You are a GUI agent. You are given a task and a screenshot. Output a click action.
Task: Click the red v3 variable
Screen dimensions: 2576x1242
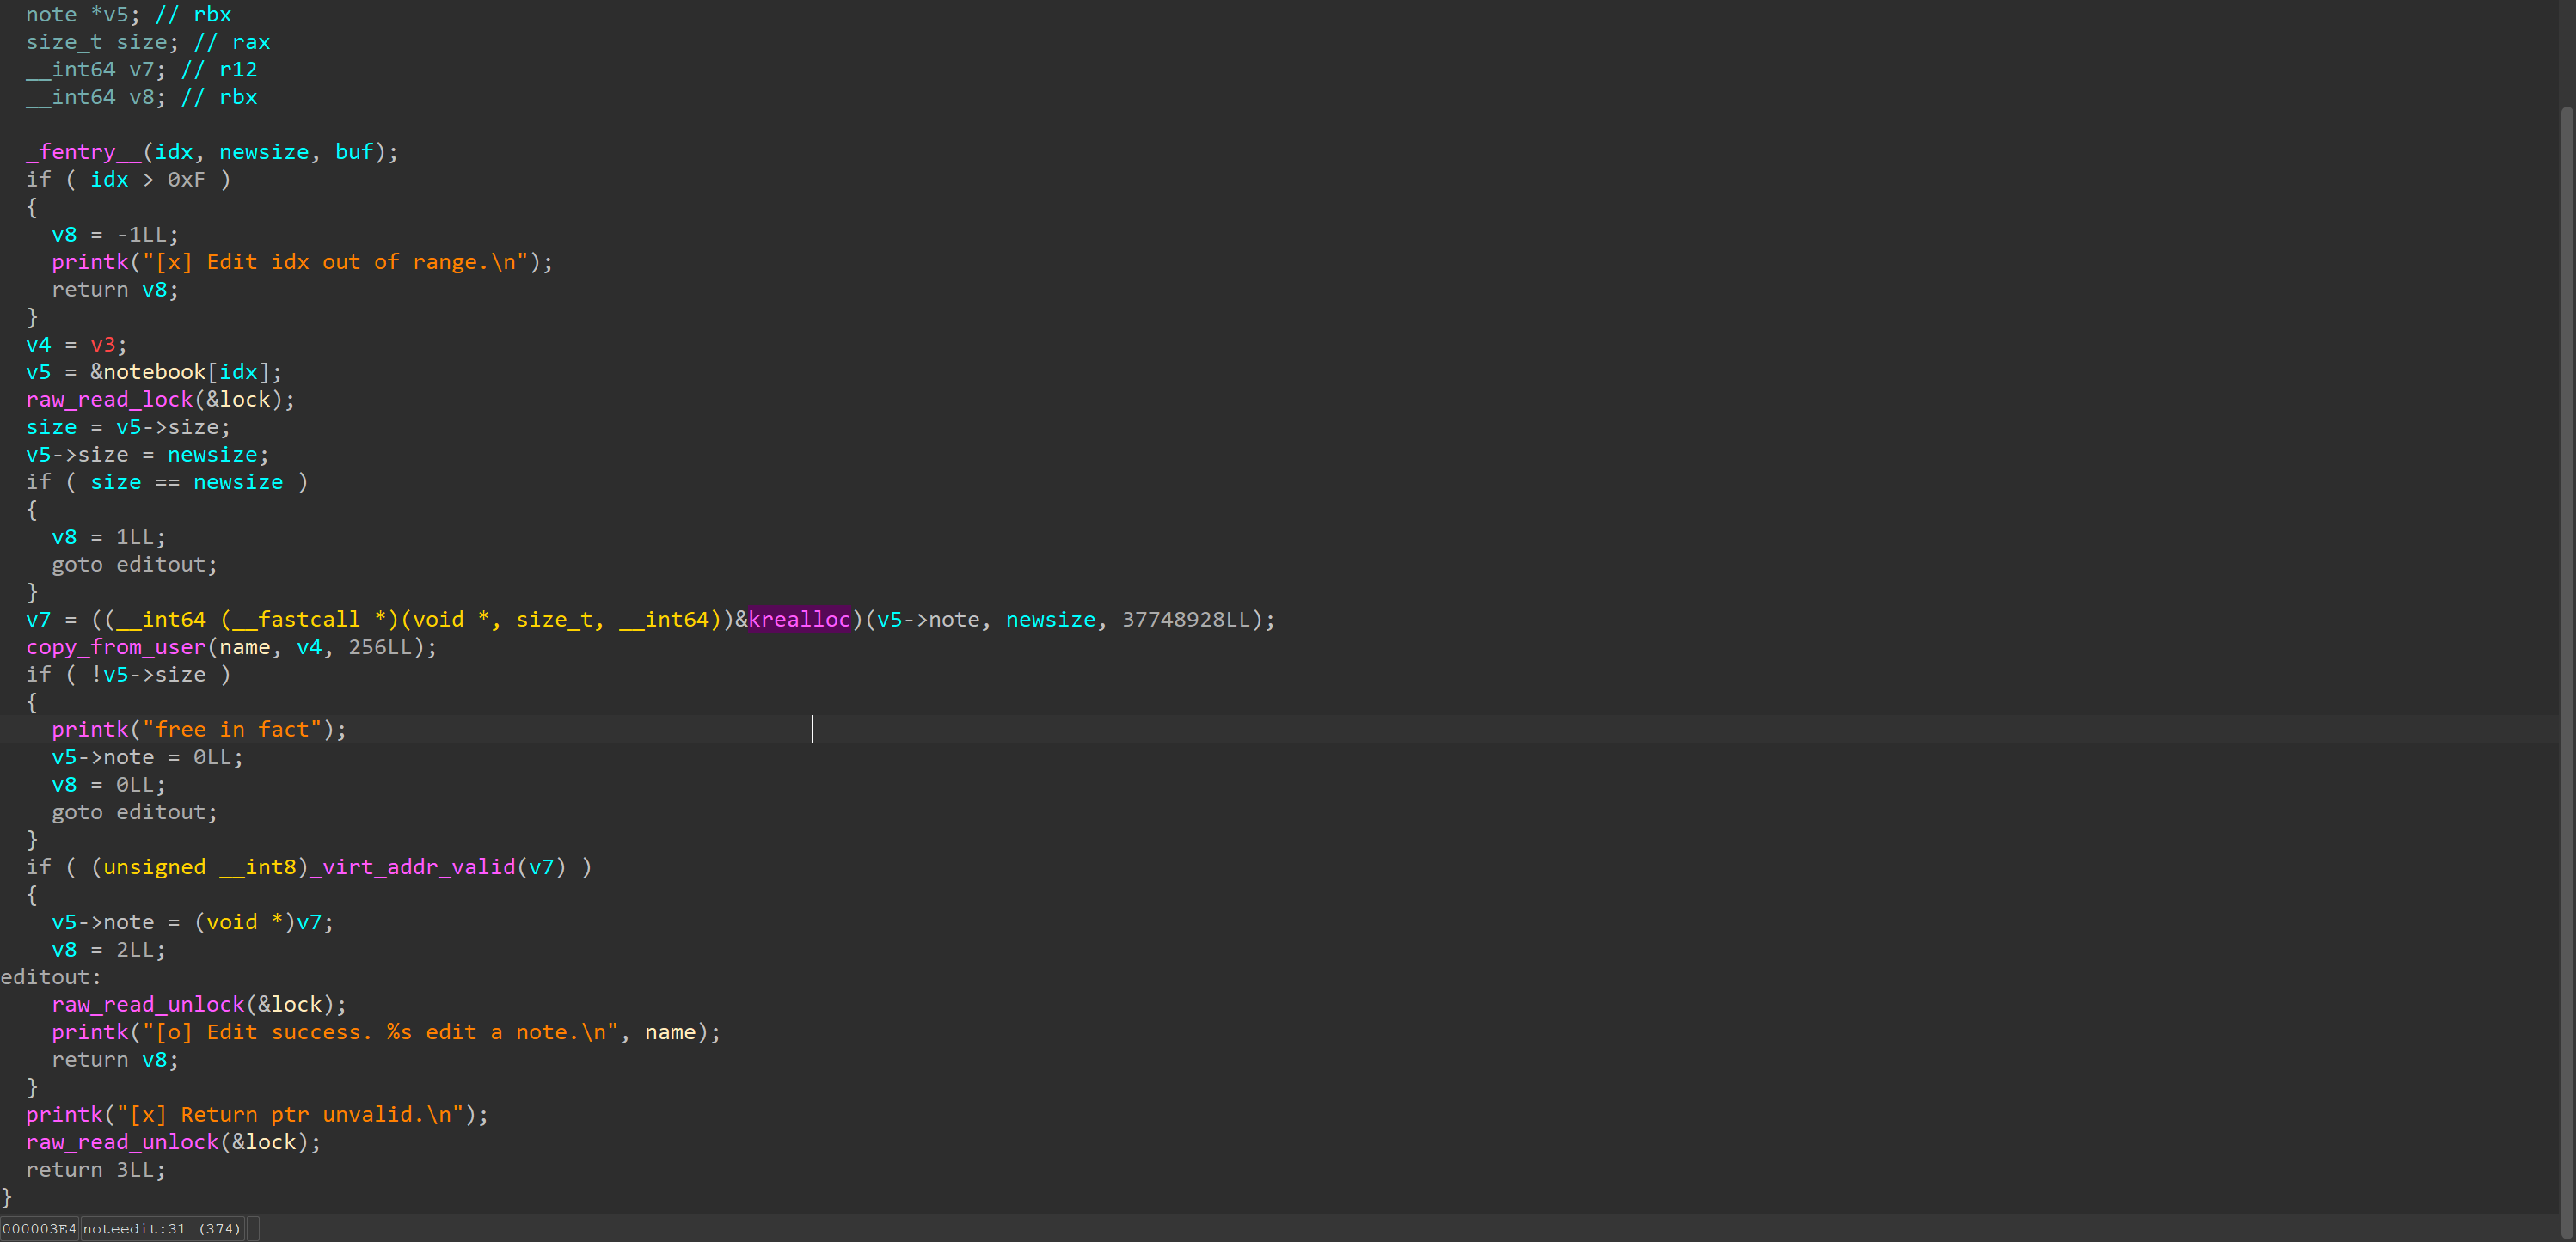tap(103, 344)
